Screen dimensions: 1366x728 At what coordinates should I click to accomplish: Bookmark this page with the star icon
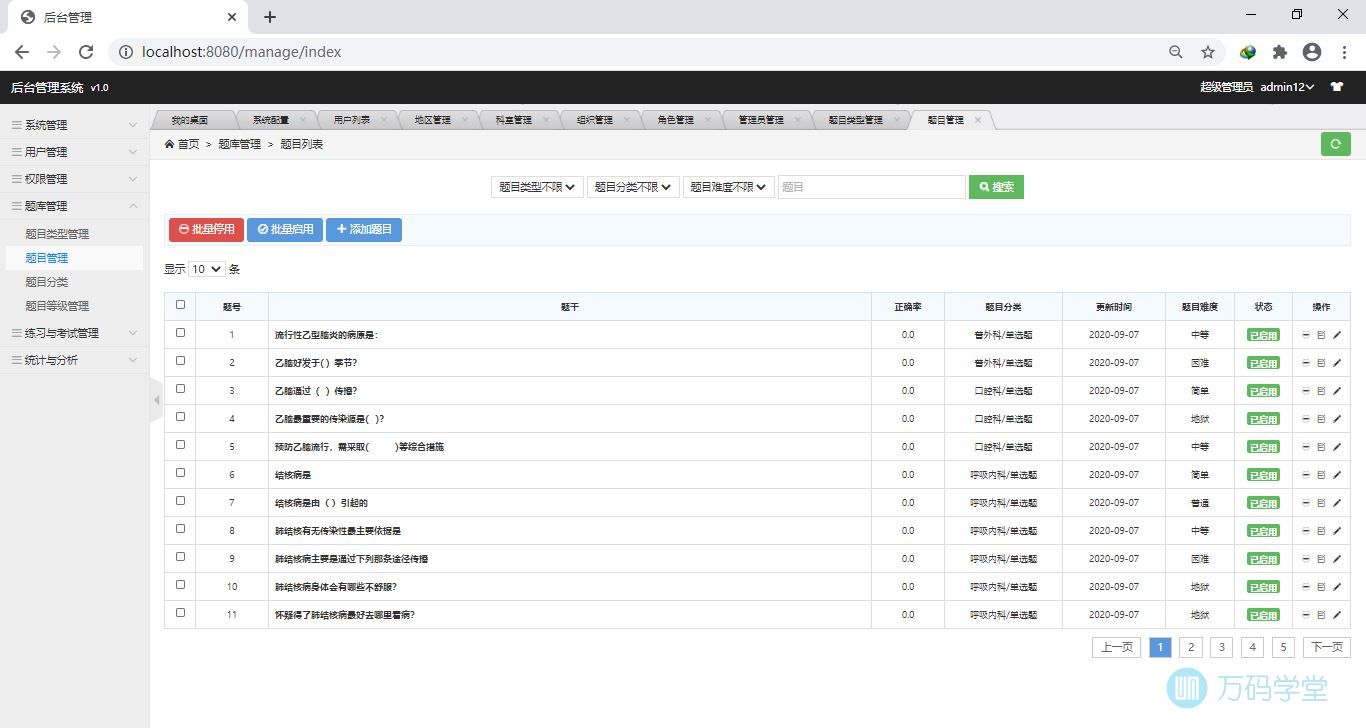1208,52
